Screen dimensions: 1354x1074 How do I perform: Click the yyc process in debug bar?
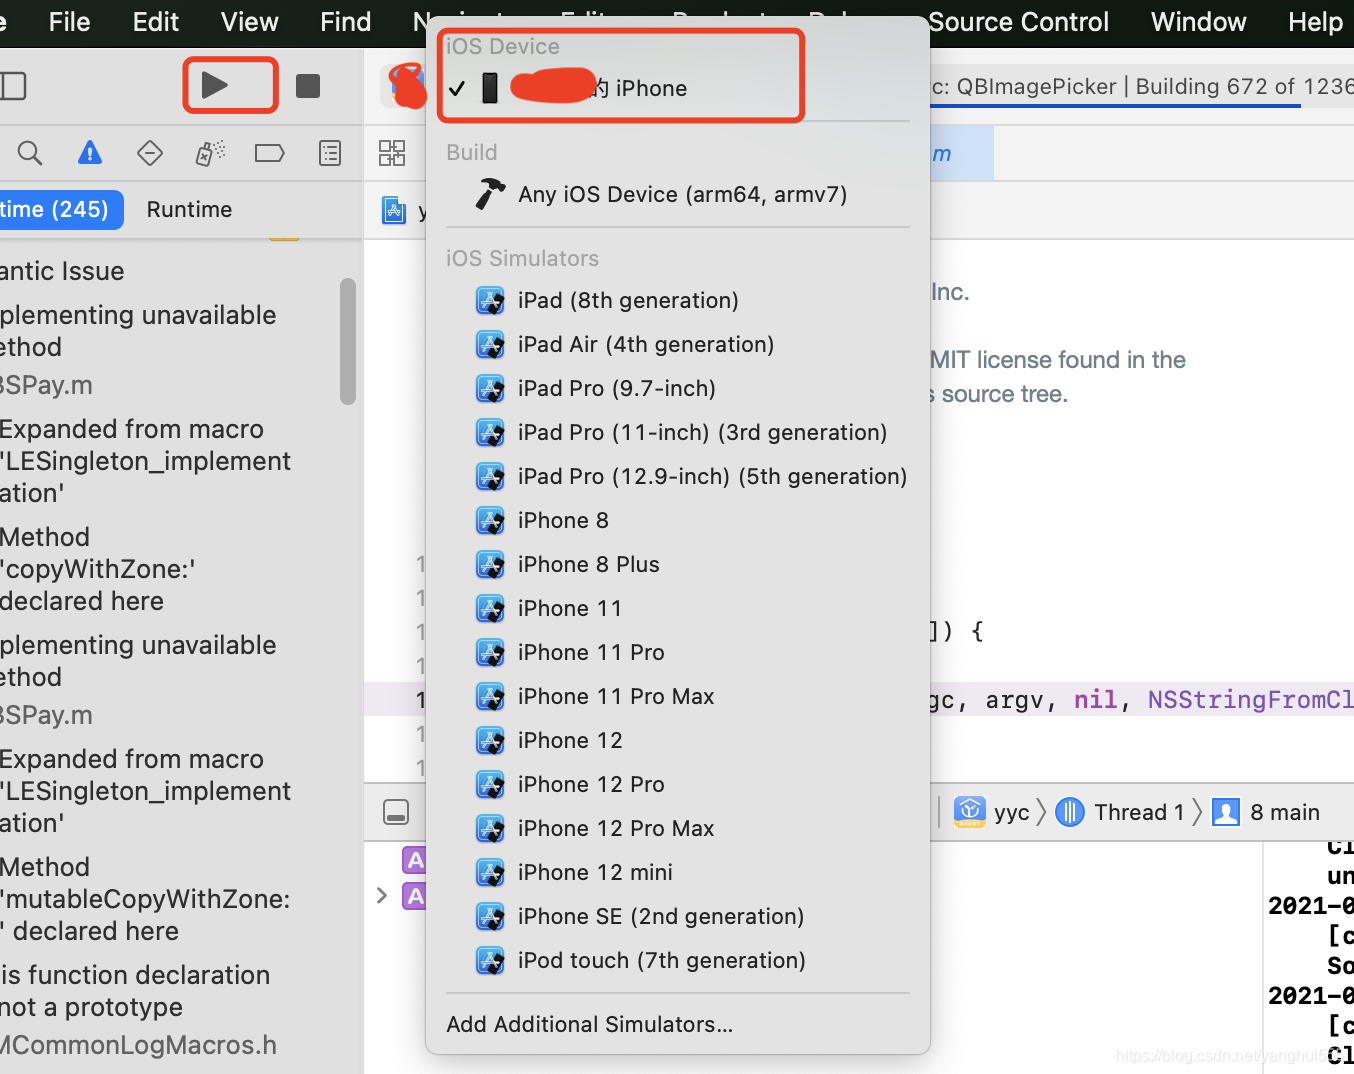tap(991, 812)
